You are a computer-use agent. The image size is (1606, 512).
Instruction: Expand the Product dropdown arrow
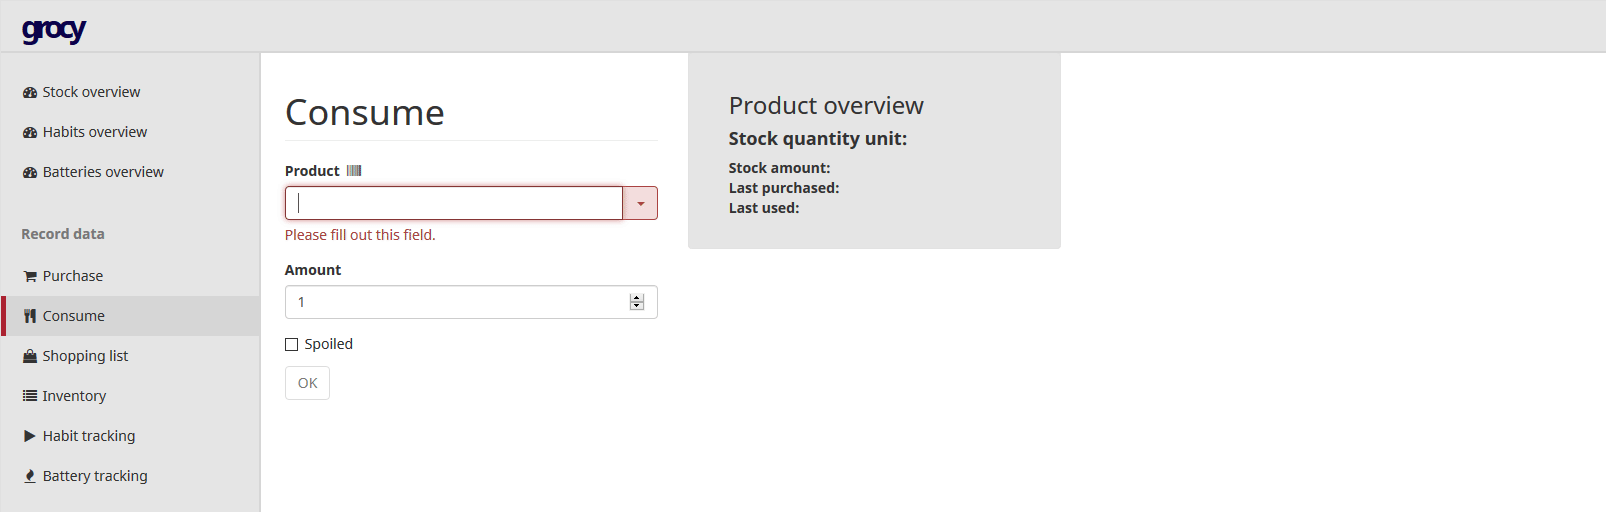click(x=640, y=203)
